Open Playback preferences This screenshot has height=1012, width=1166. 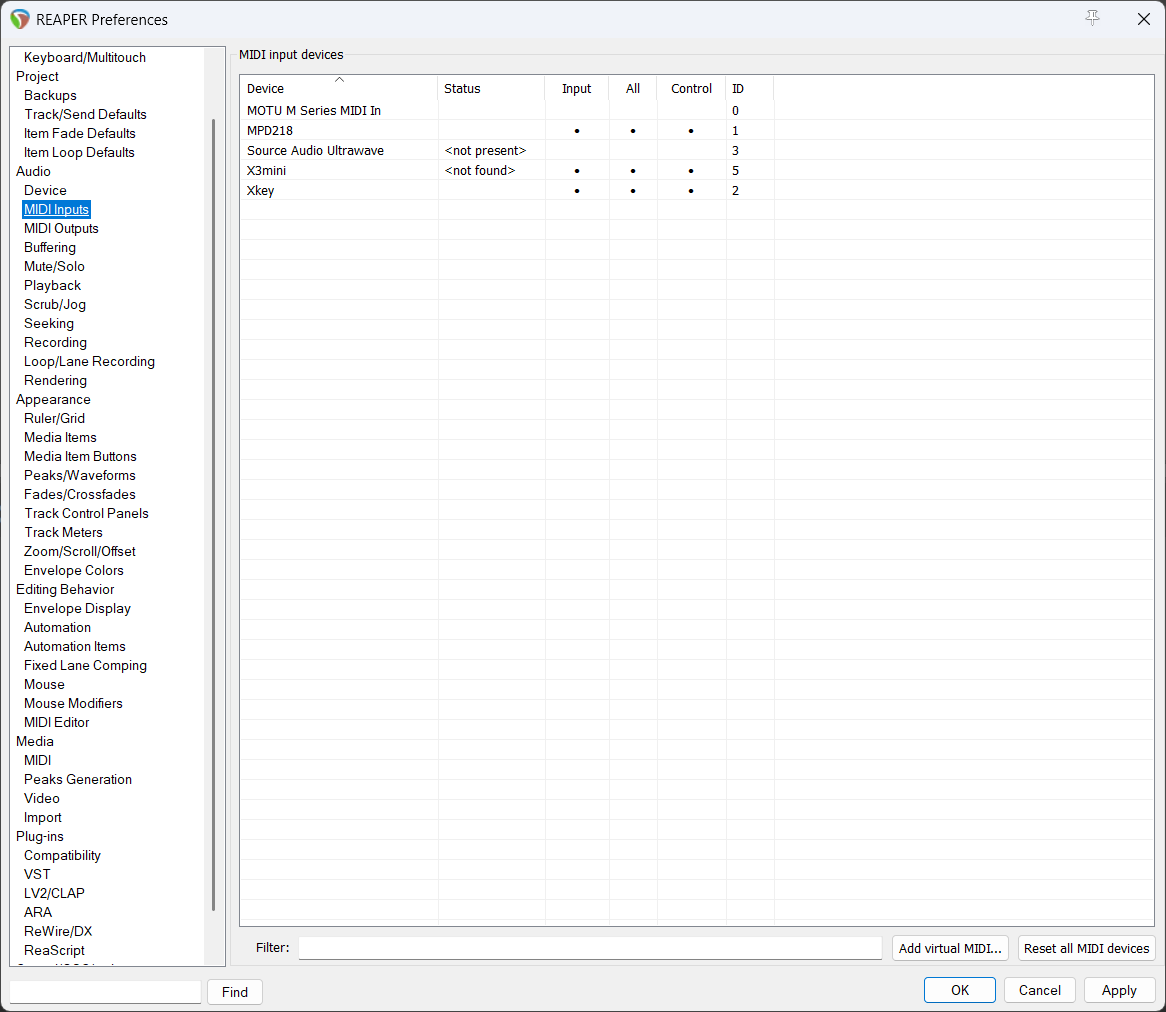pos(52,286)
